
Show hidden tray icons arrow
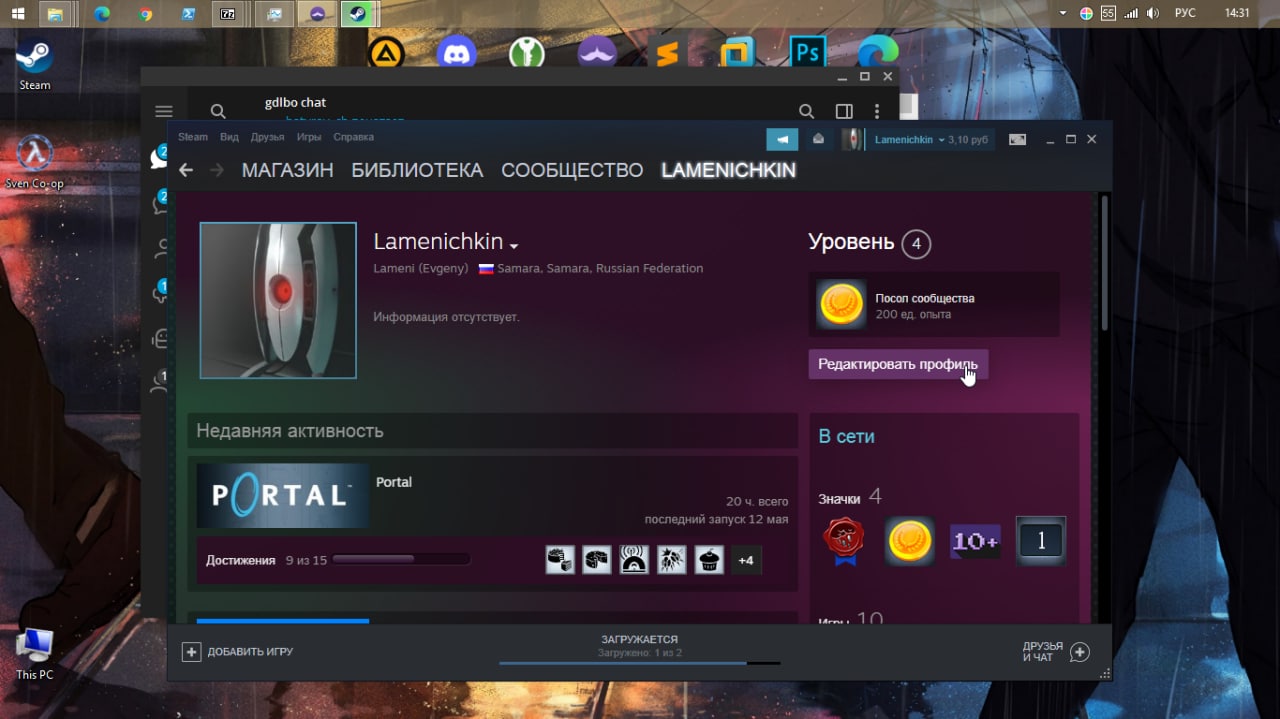coord(1064,14)
